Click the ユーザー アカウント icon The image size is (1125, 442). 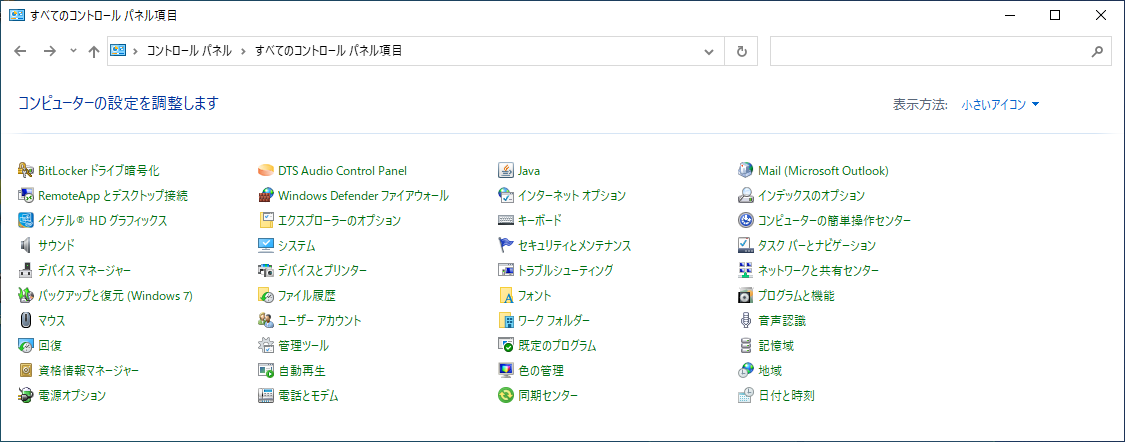click(266, 320)
